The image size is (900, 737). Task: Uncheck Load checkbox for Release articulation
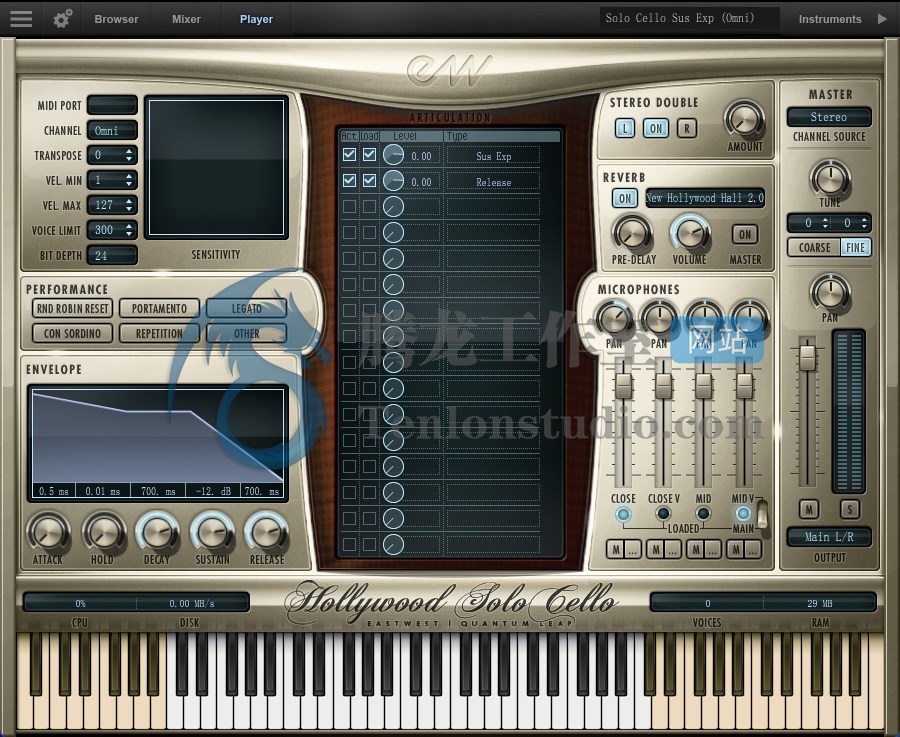[x=369, y=180]
